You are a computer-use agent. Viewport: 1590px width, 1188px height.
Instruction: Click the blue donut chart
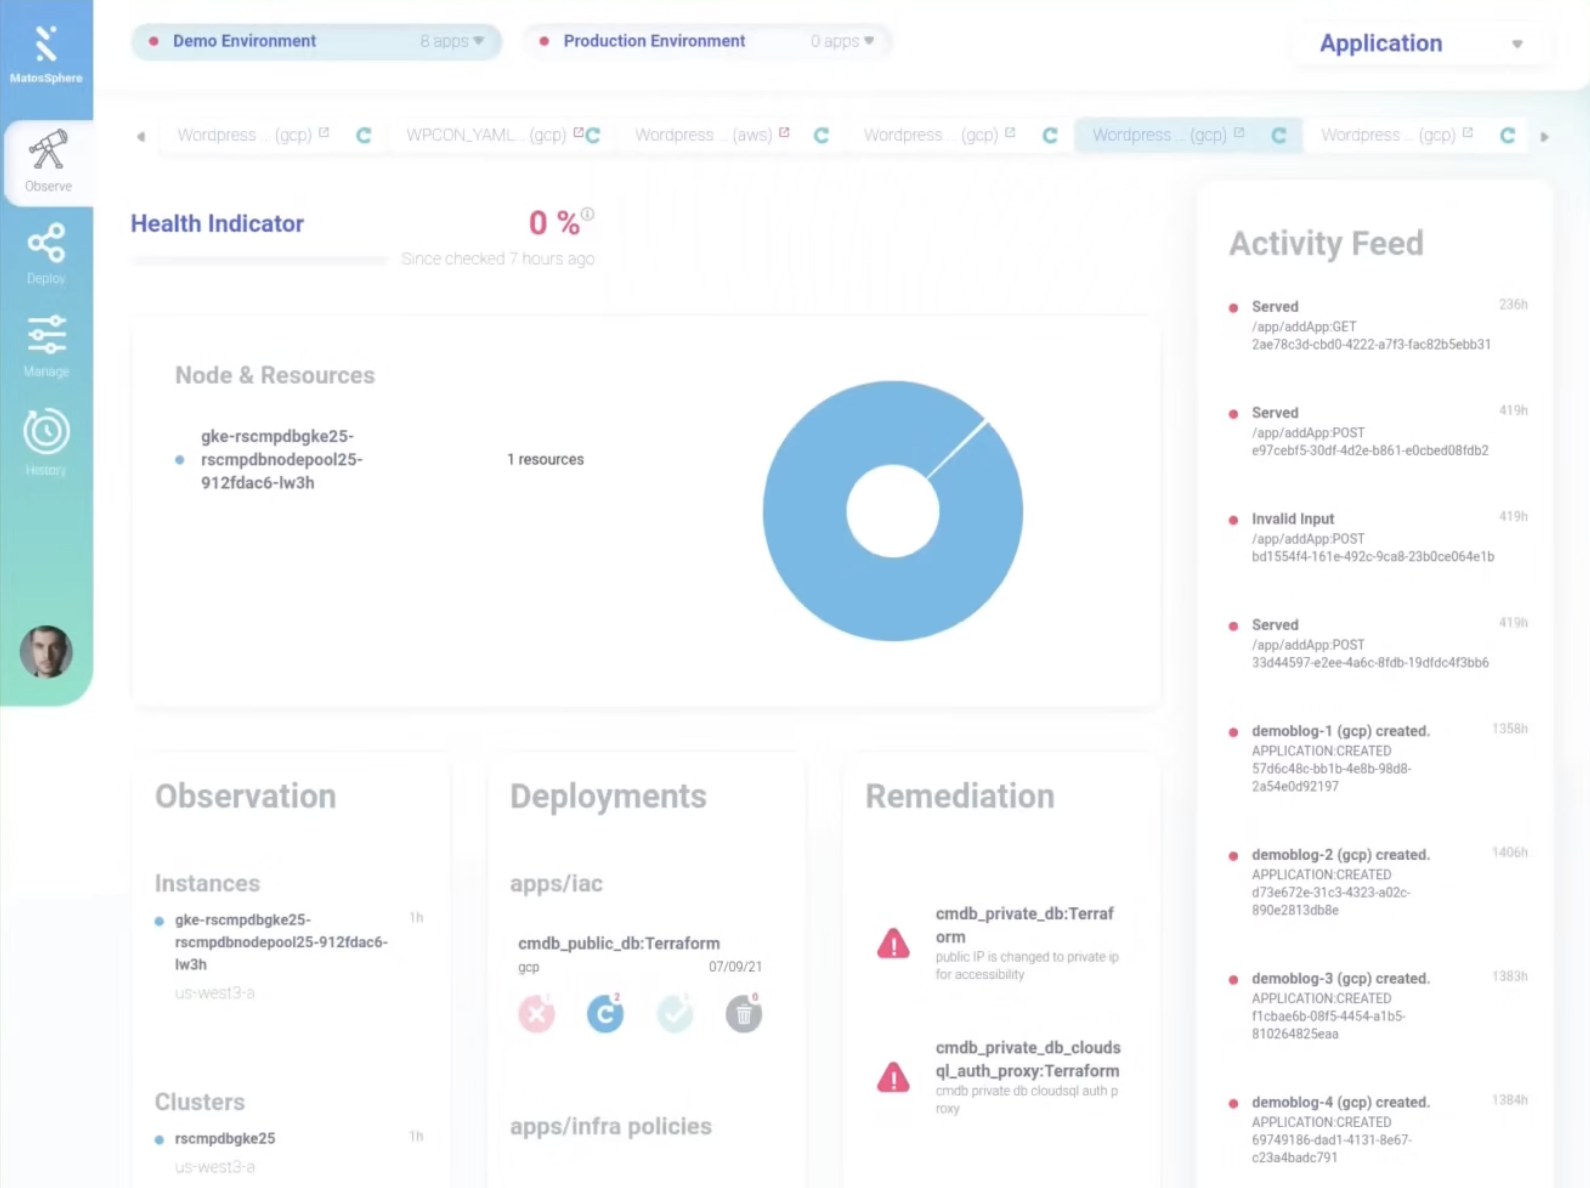click(x=892, y=511)
